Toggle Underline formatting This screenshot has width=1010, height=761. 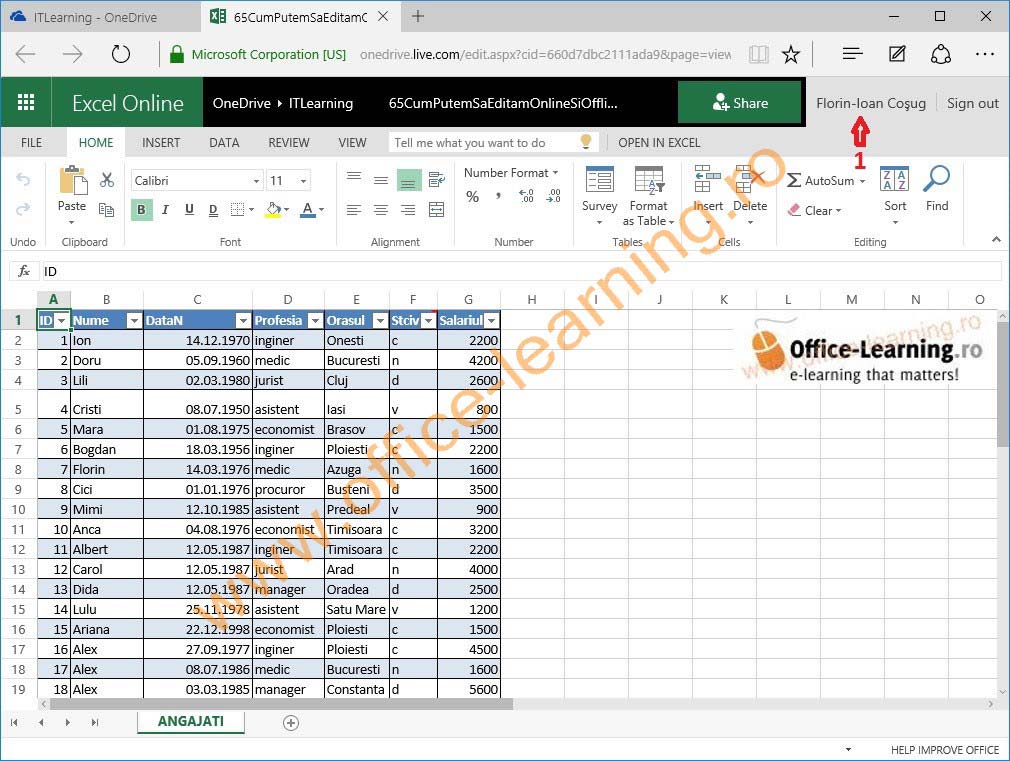pos(189,209)
